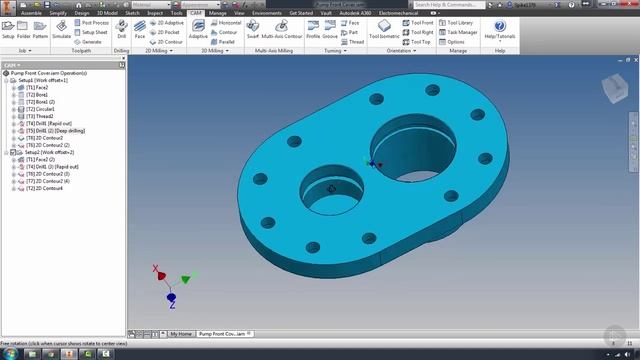Screen dimensions: 640x360
Task: Expand the [T1] Face2 operation node
Action: pos(13,88)
